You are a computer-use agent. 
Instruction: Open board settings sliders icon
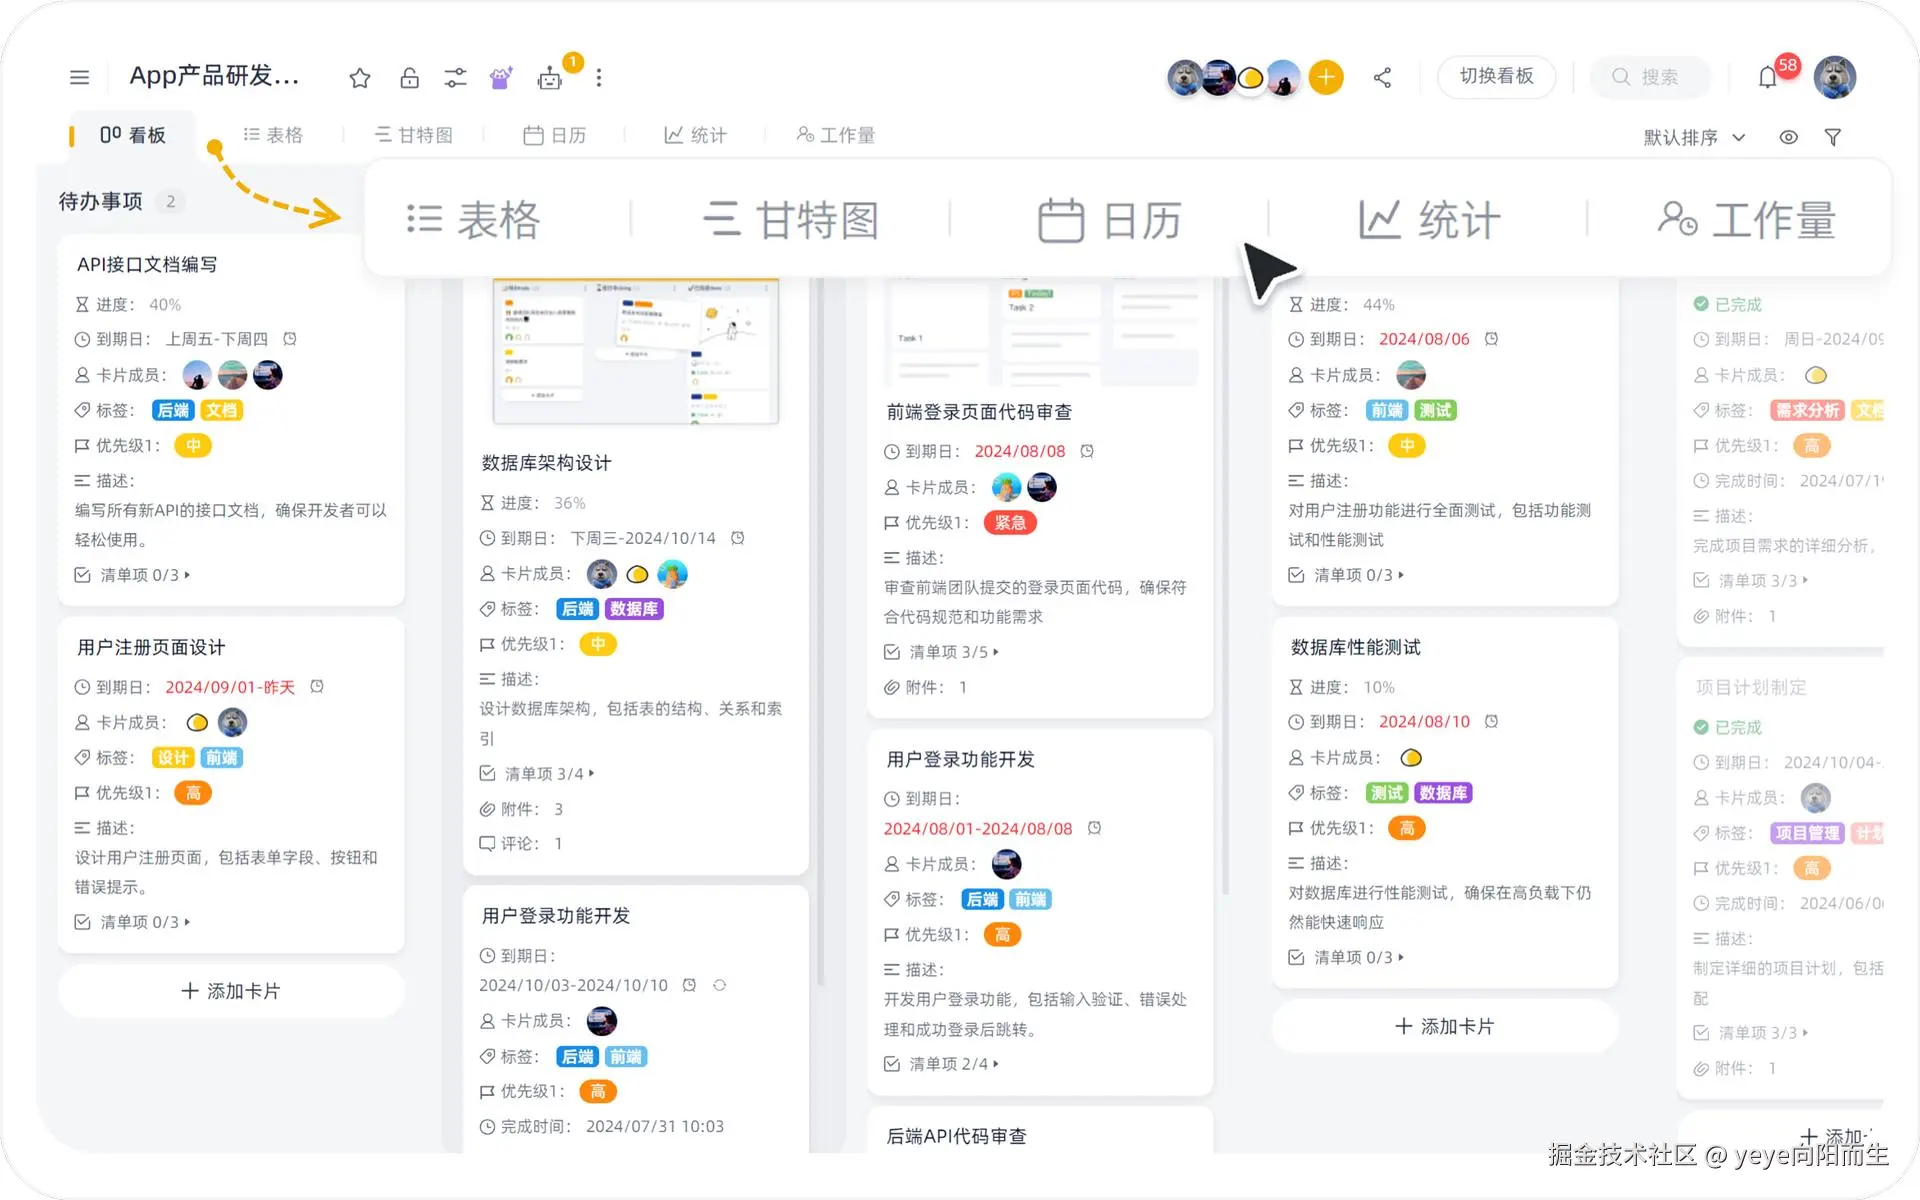pyautogui.click(x=455, y=78)
